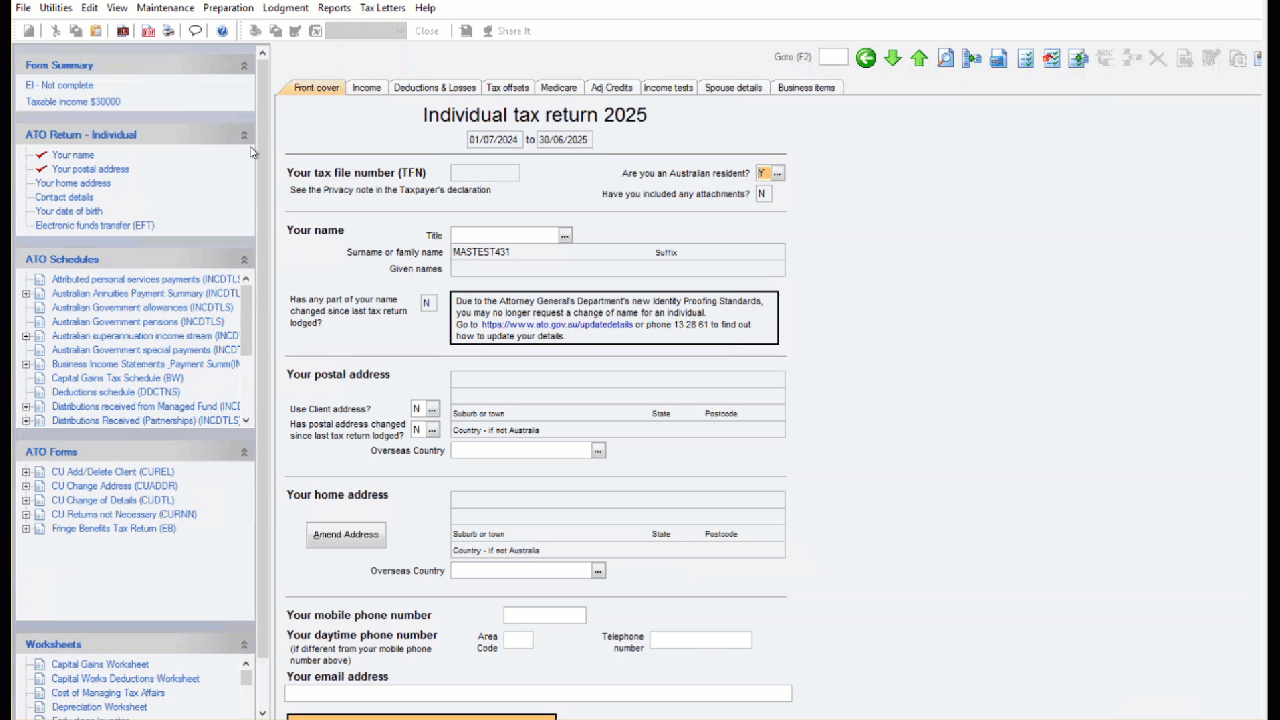Open the Lodgment menu
This screenshot has height=720, width=1280.
[x=285, y=8]
